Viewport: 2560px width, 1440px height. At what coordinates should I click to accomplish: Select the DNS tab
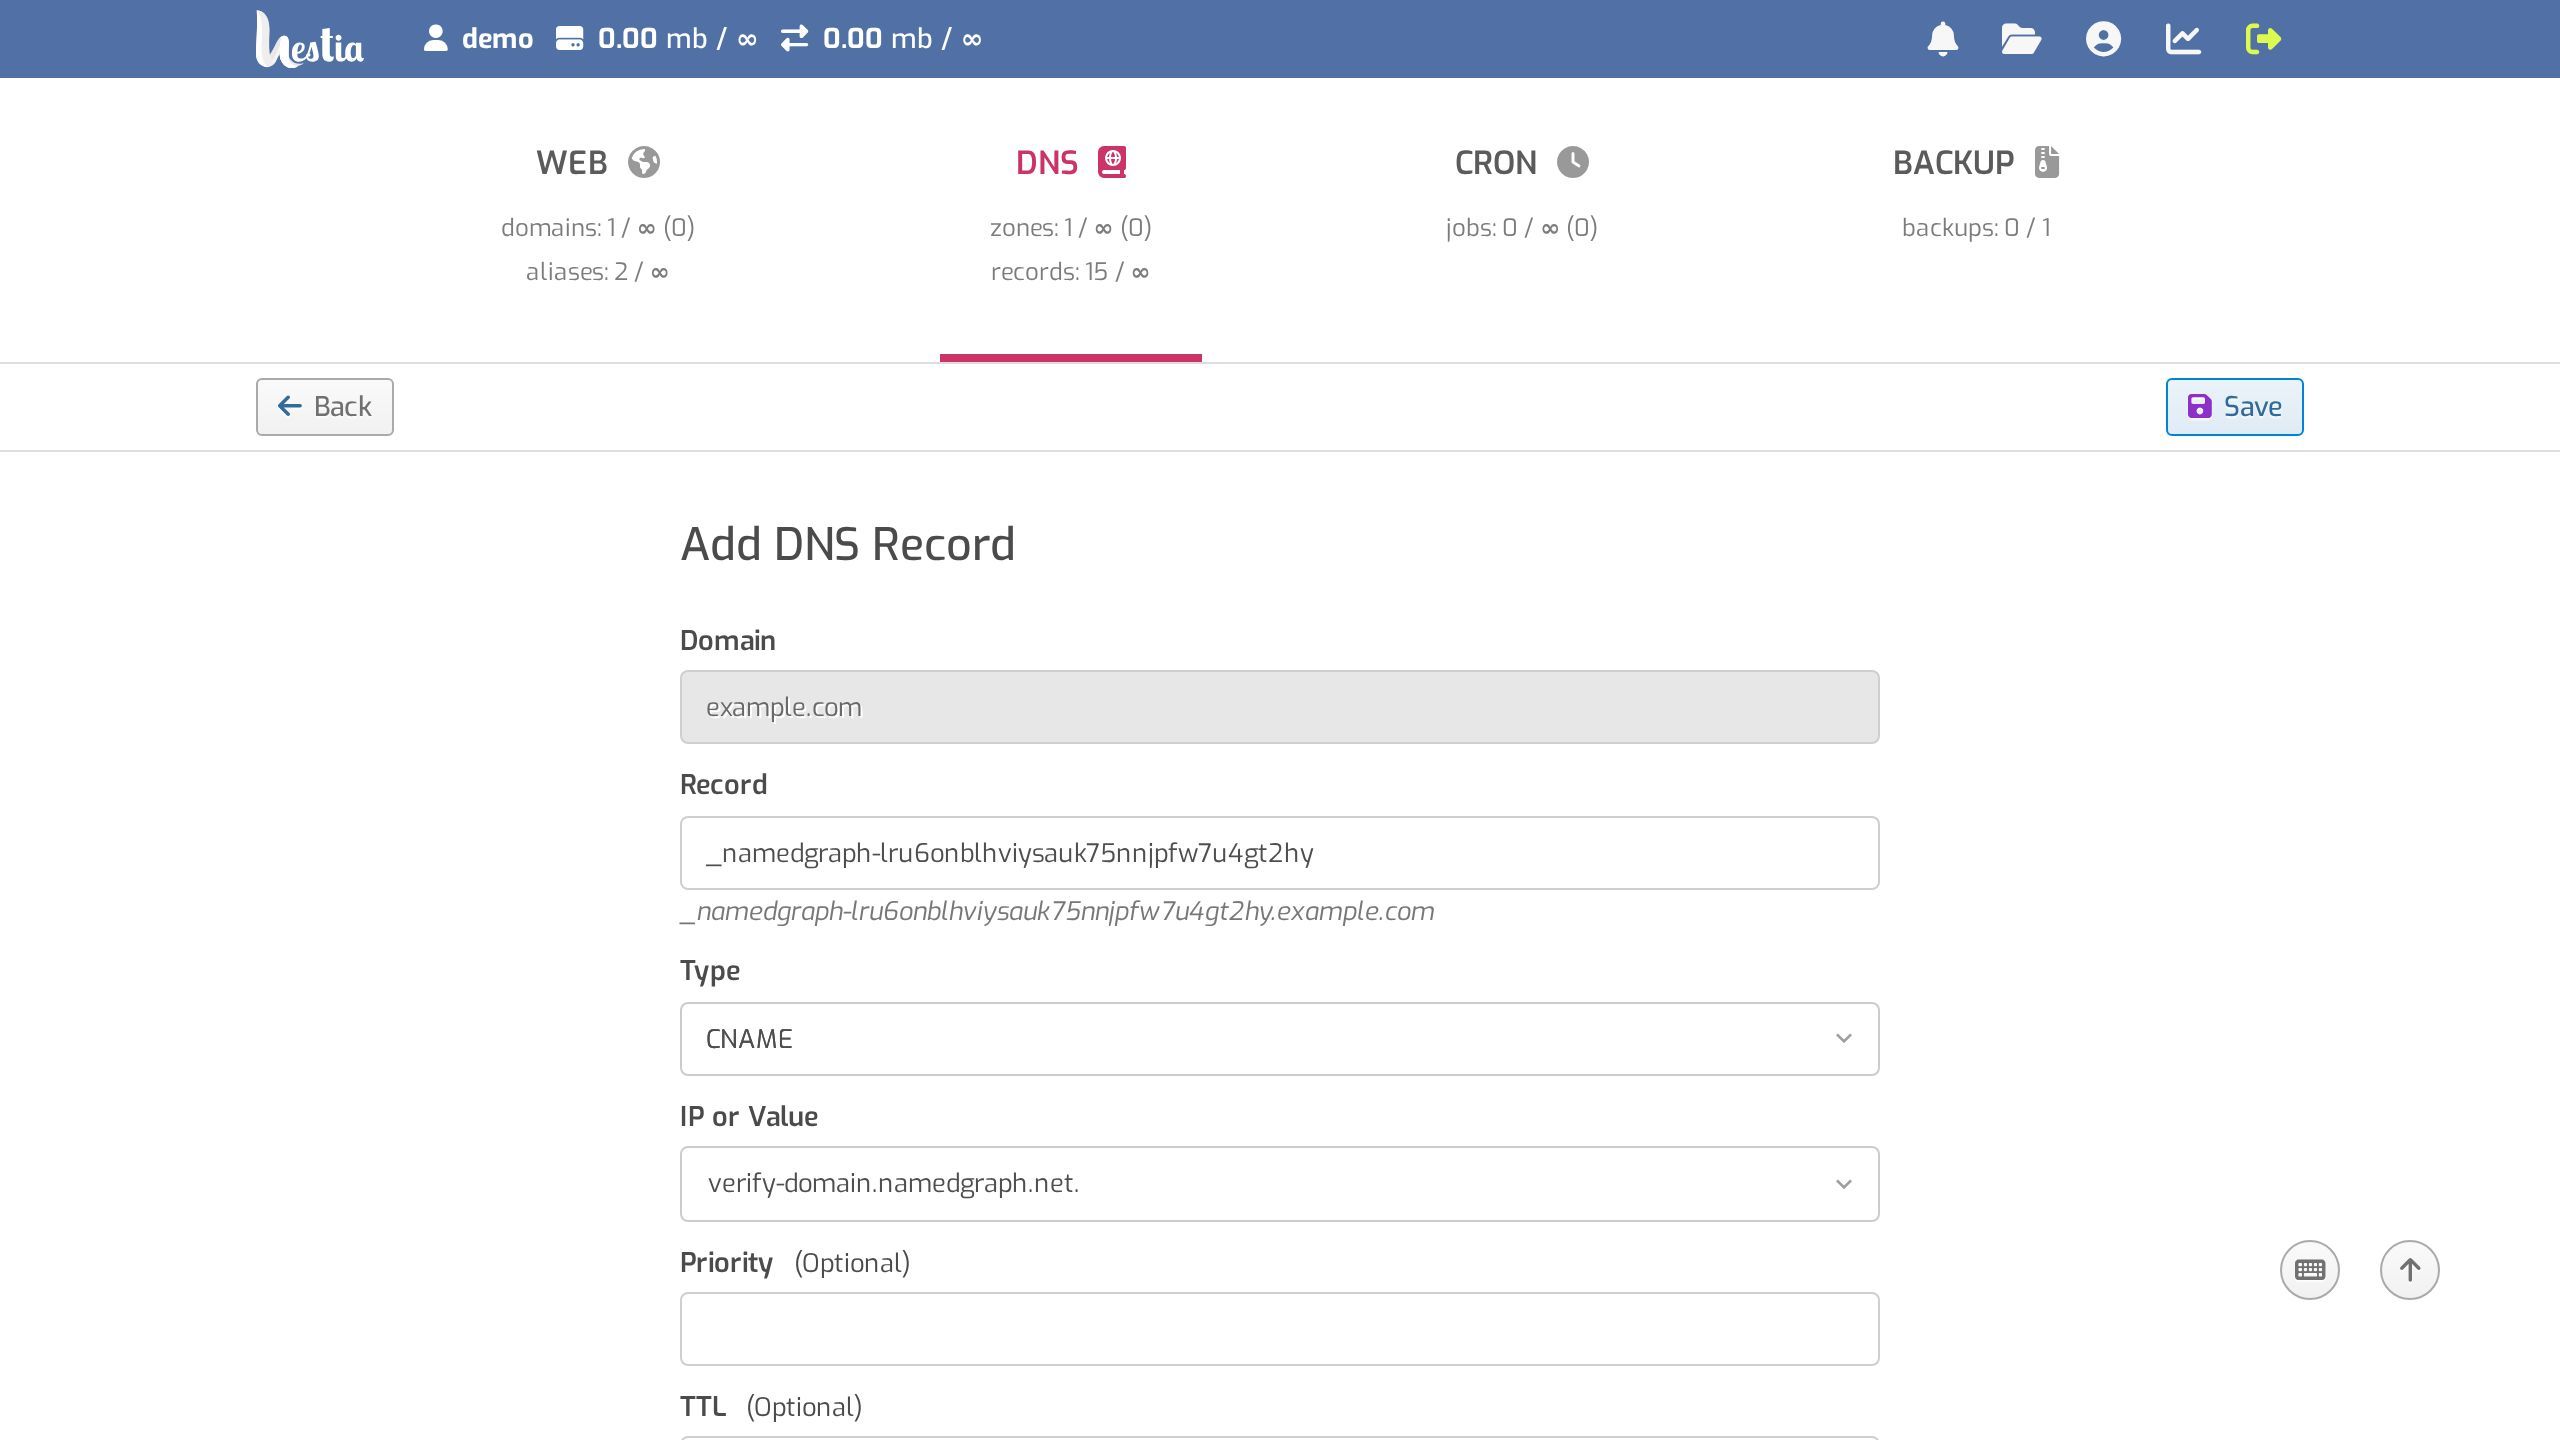tap(1070, 163)
